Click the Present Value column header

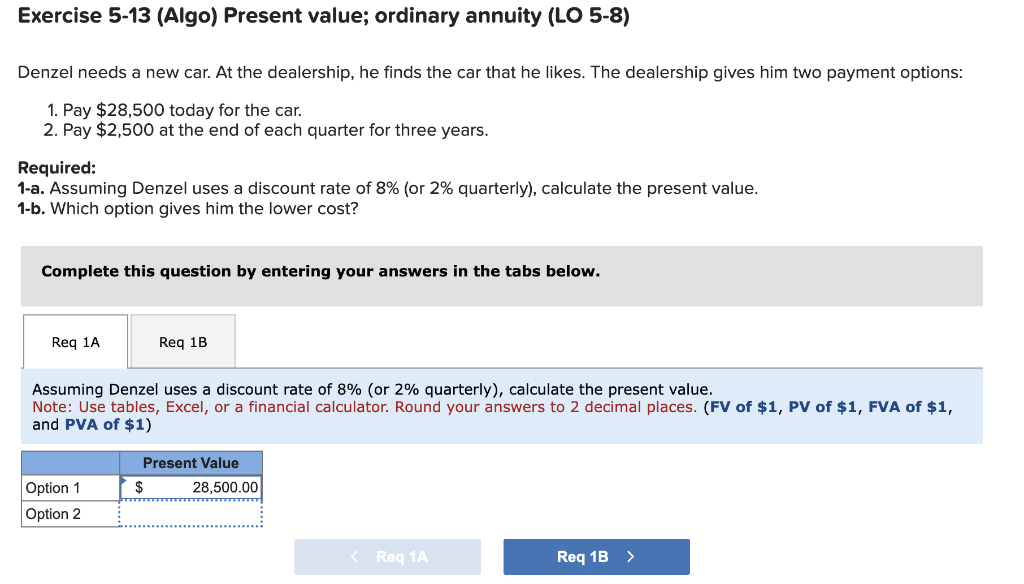(x=192, y=462)
